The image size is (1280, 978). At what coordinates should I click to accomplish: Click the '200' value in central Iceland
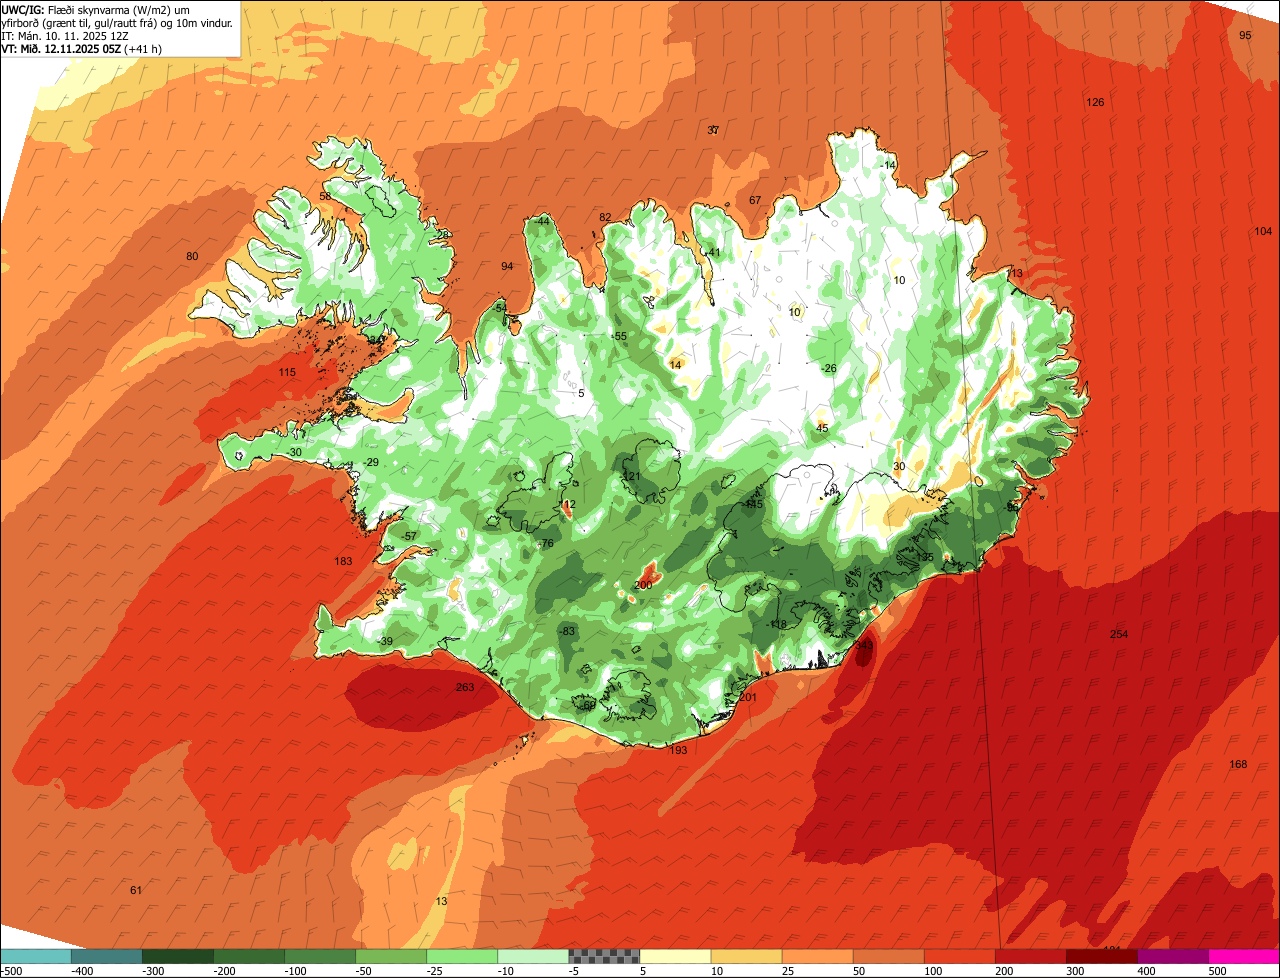coord(643,584)
